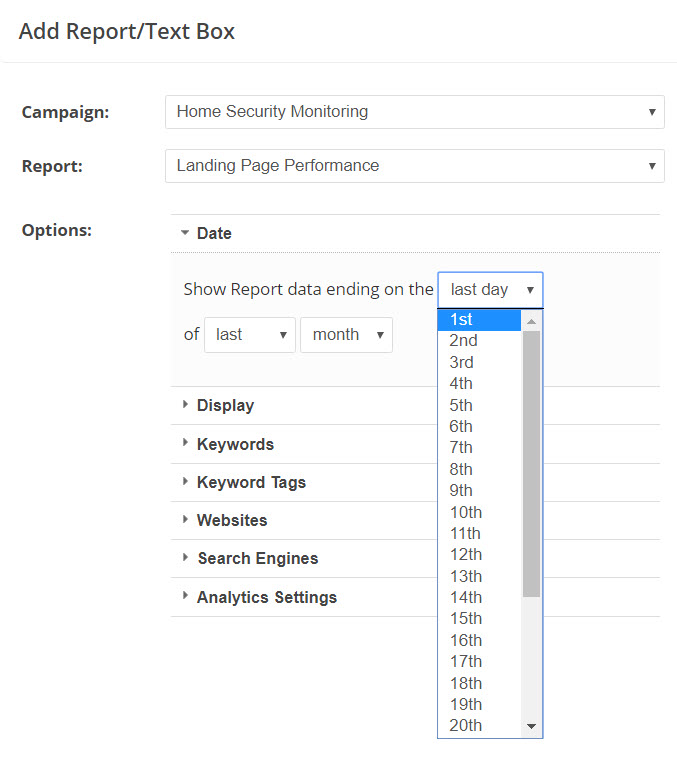The width and height of the screenshot is (677, 773).
Task: Click the 'last day' dropdown box
Action: pyautogui.click(x=490, y=290)
